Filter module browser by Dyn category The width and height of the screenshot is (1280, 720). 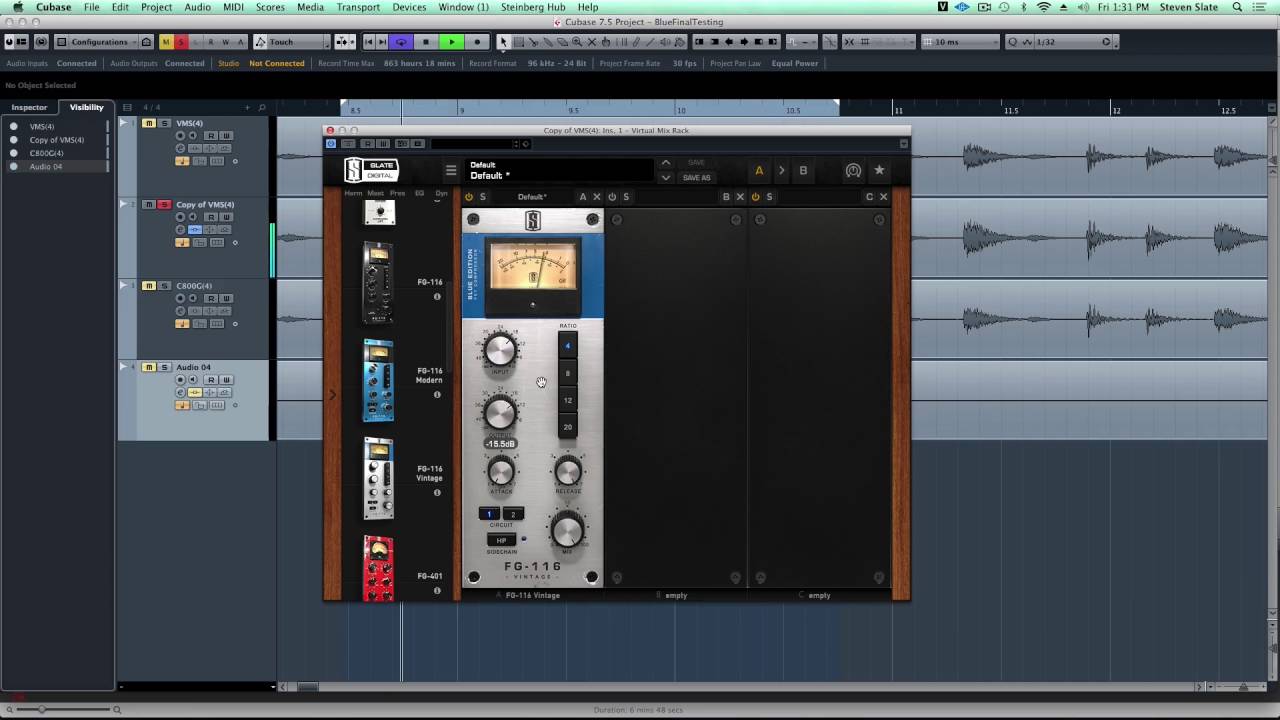441,193
